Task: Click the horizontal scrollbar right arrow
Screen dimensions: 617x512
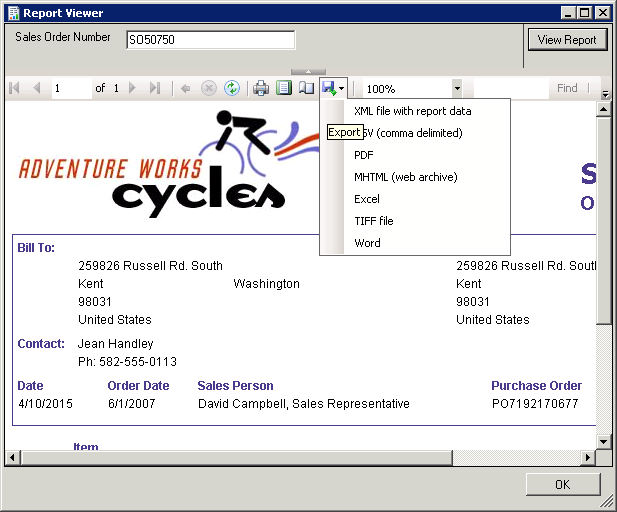Action: pos(588,457)
